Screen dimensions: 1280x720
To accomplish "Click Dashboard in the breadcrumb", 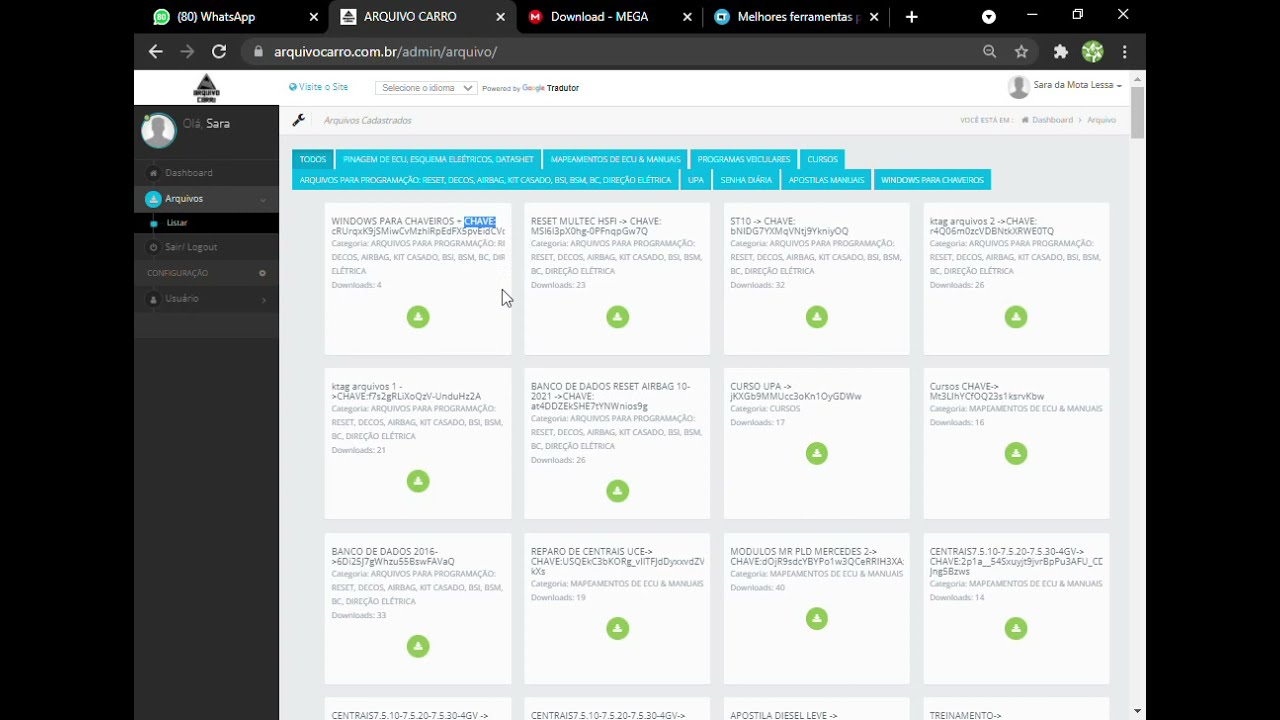I will (x=1052, y=120).
